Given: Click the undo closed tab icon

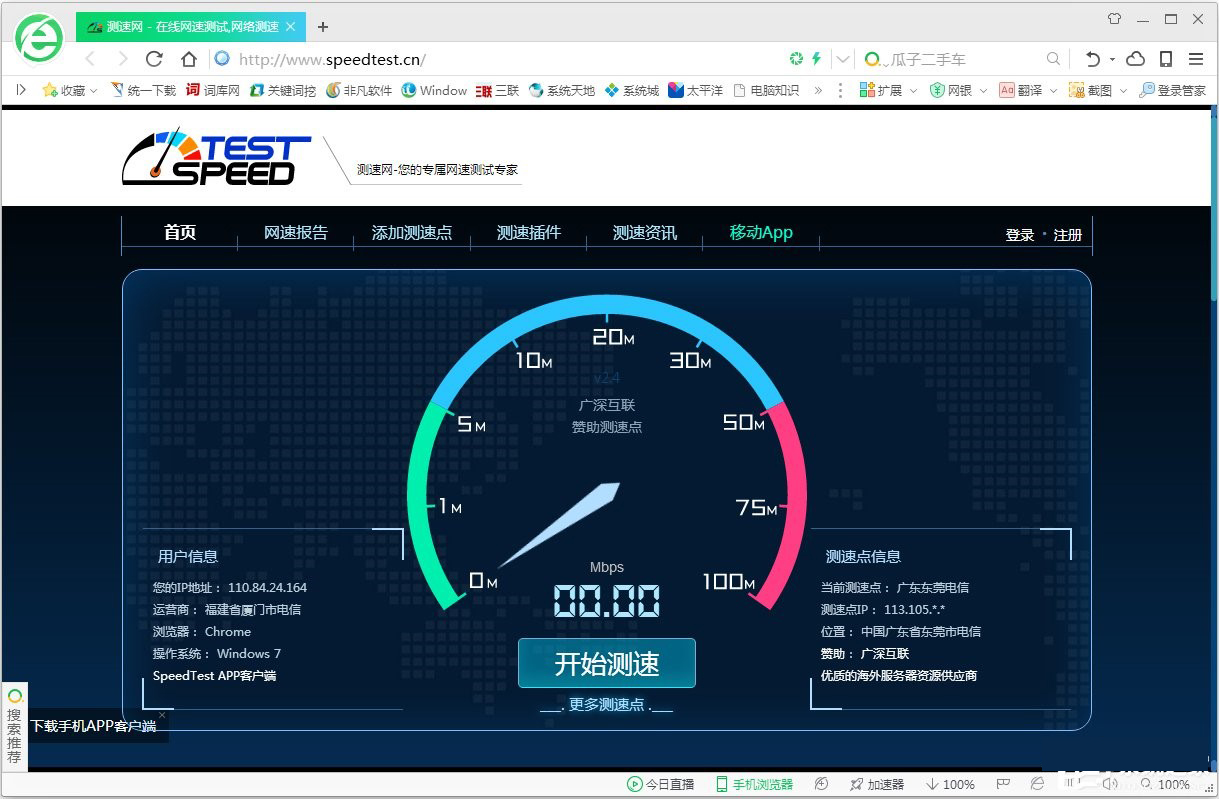Looking at the screenshot, I should pyautogui.click(x=1092, y=59).
